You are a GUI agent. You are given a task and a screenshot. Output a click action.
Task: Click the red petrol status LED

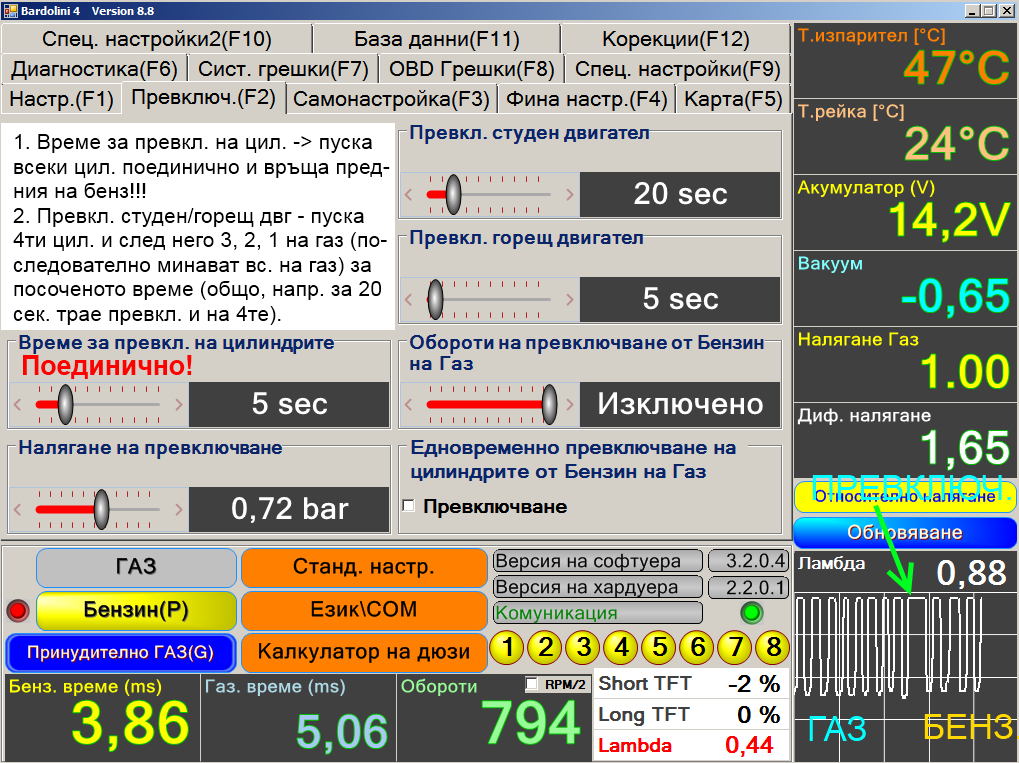18,611
